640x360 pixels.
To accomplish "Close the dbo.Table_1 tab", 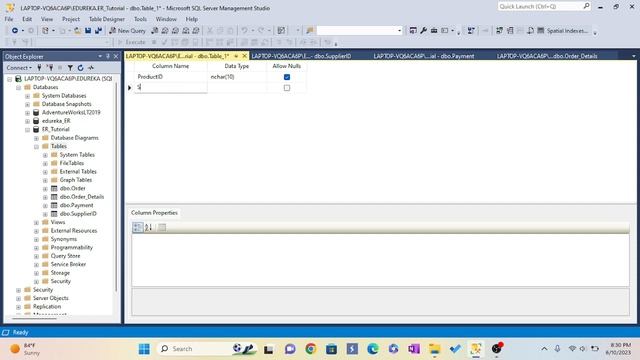I will tap(244, 56).
